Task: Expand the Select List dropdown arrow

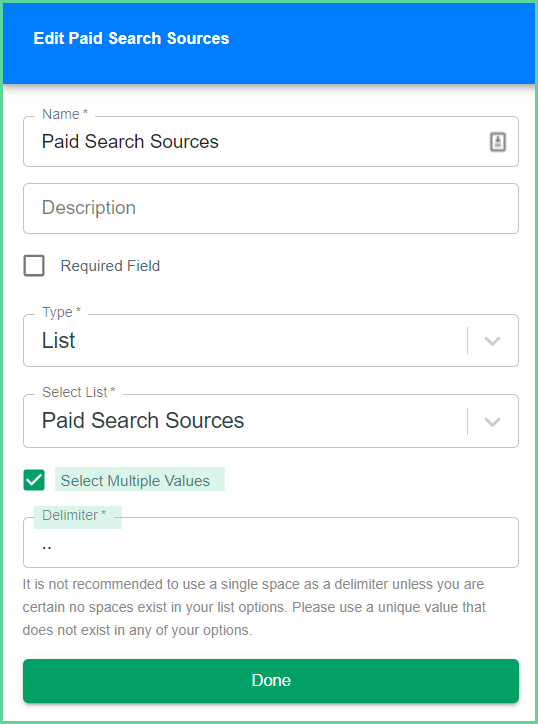Action: click(x=492, y=422)
